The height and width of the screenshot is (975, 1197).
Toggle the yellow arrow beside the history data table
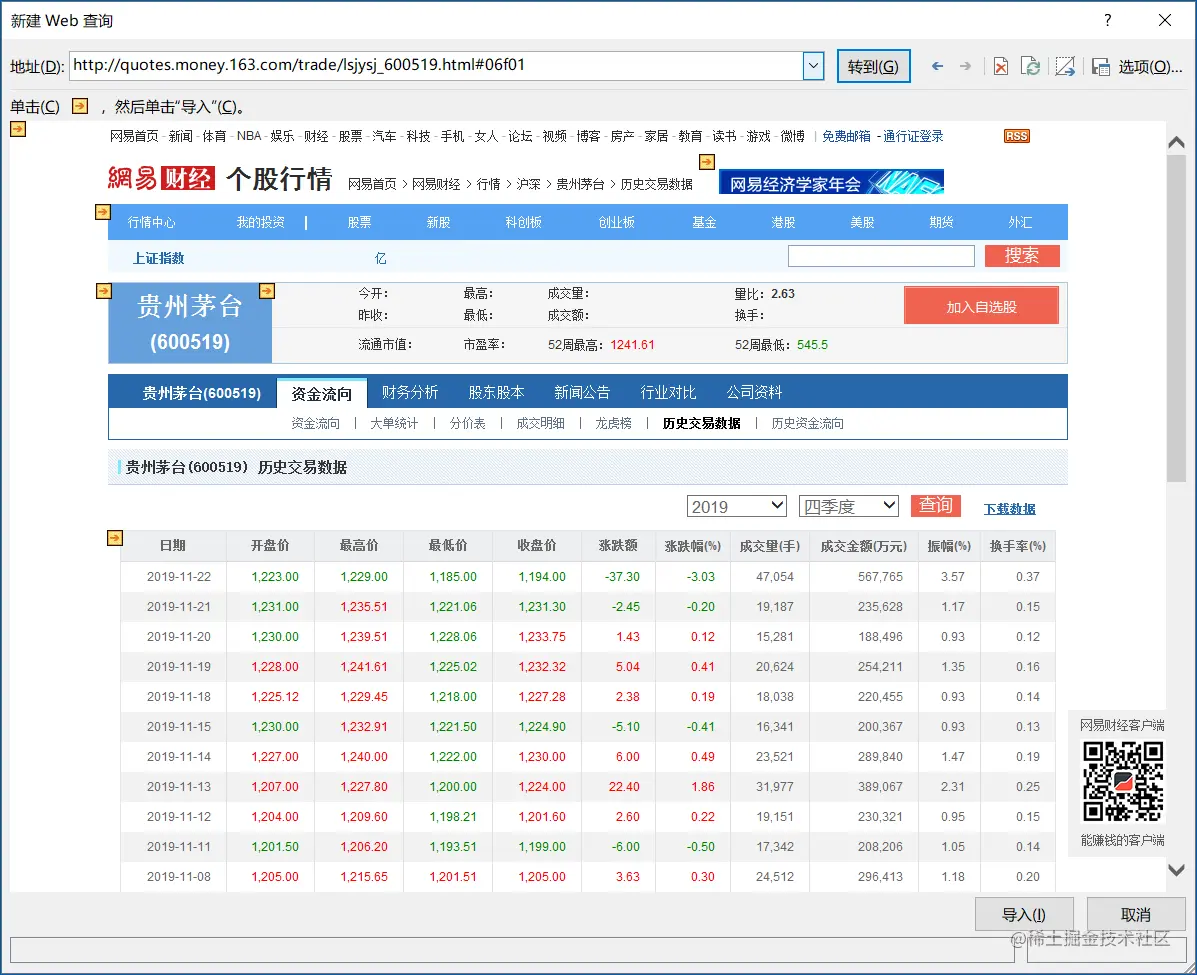114,537
